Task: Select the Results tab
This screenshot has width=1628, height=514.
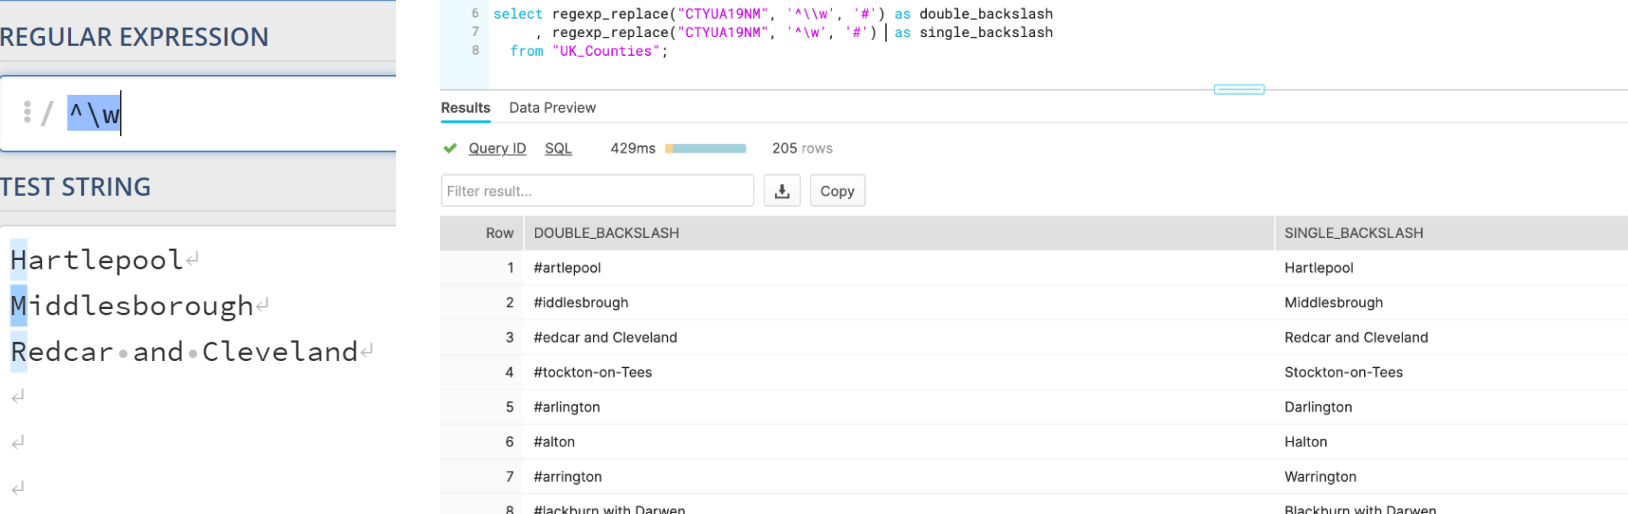Action: [x=465, y=108]
